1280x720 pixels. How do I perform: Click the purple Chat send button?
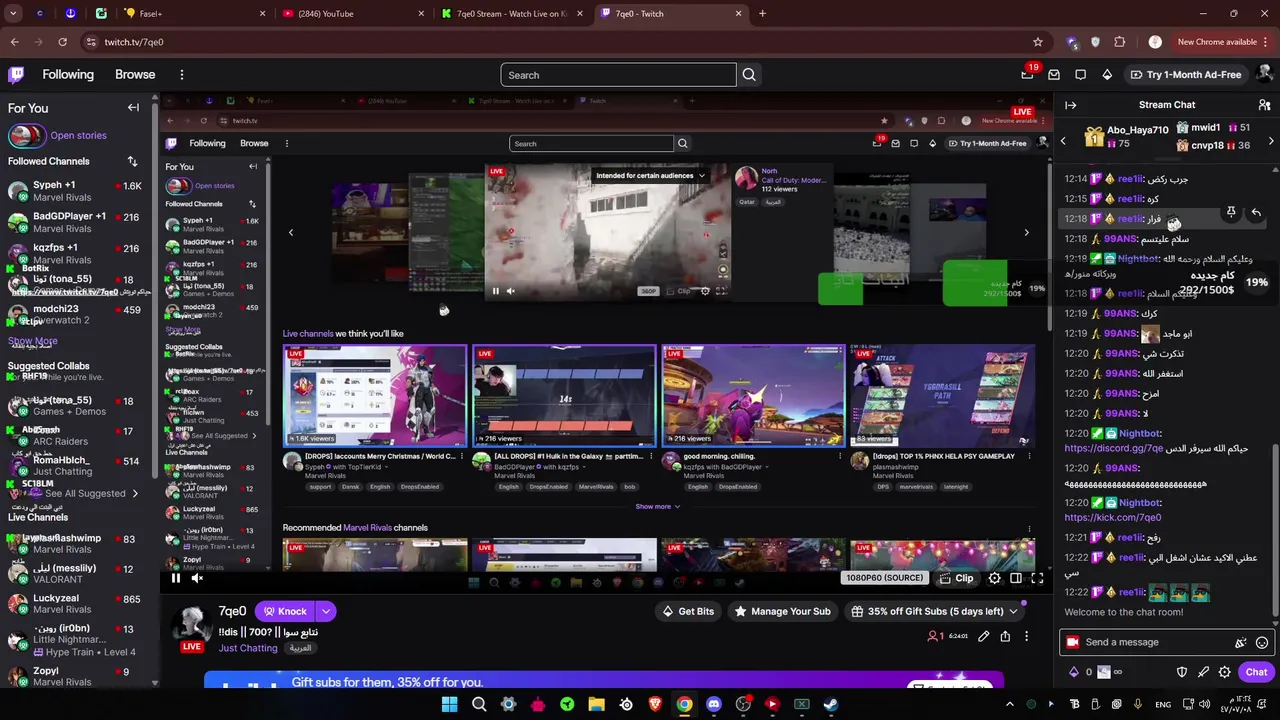(1256, 672)
